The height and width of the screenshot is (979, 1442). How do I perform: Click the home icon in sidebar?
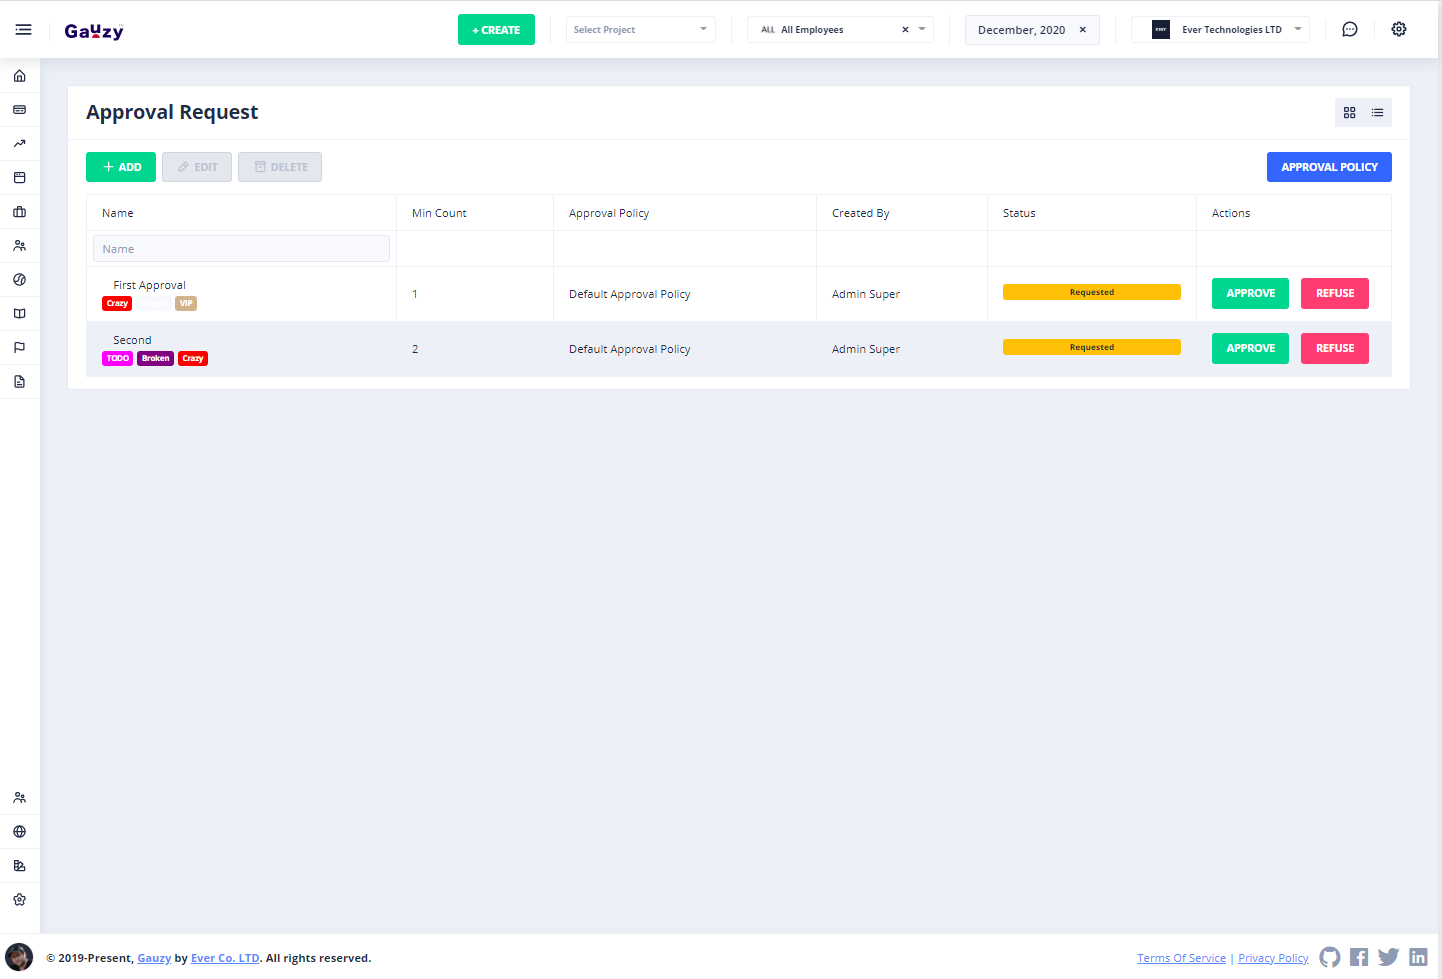(19, 76)
